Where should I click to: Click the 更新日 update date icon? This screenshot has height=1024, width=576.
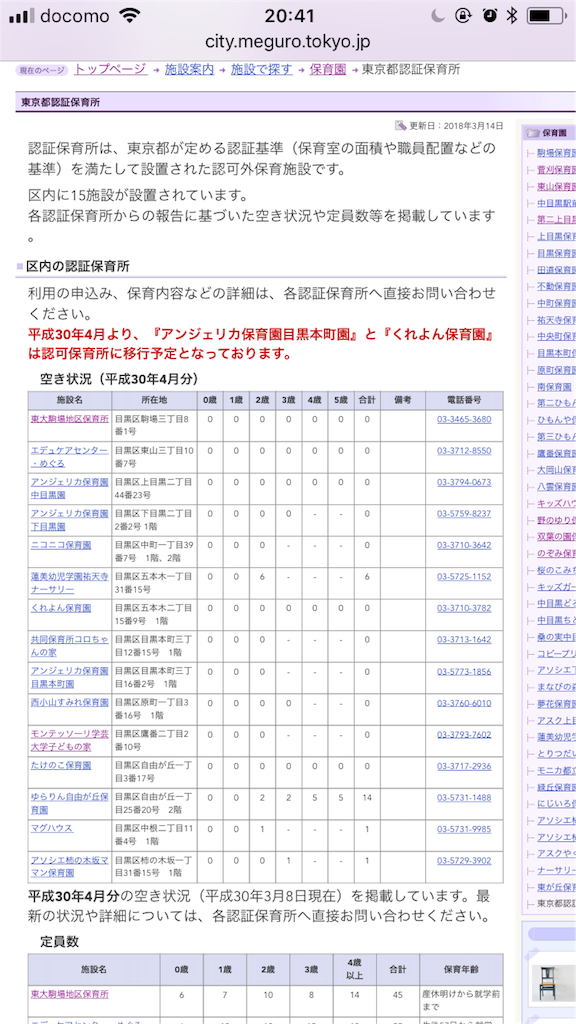(400, 125)
